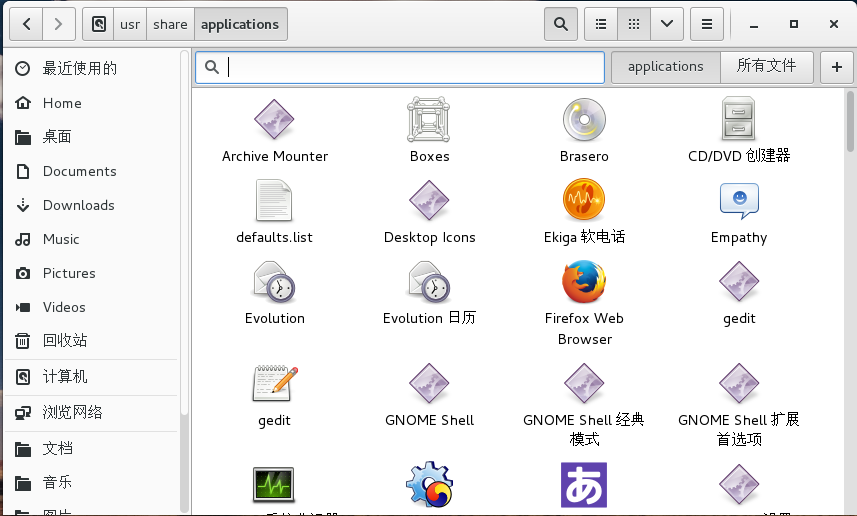Select the GNOME Shell 经典模式 icon

click(x=584, y=384)
